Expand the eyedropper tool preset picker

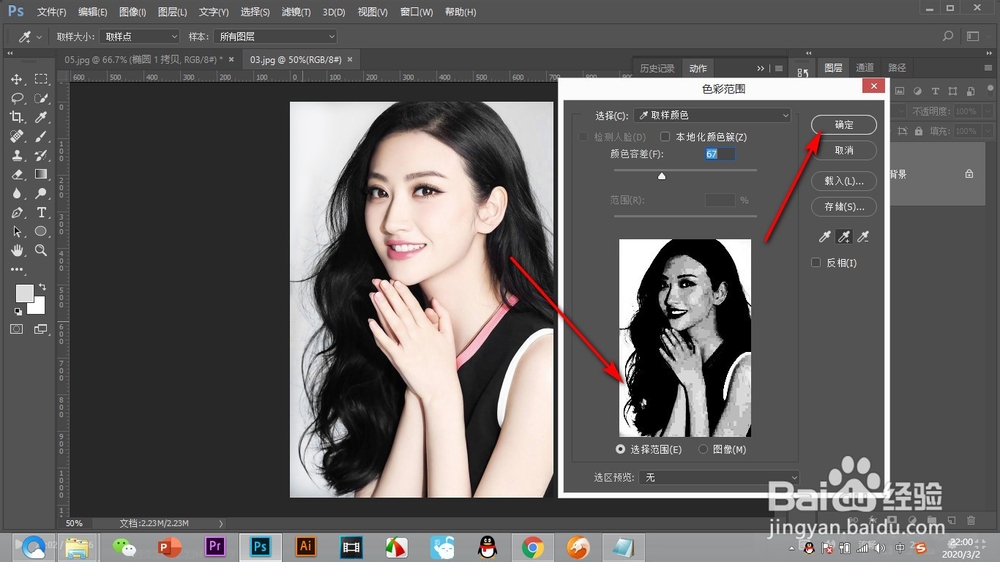click(x=39, y=37)
